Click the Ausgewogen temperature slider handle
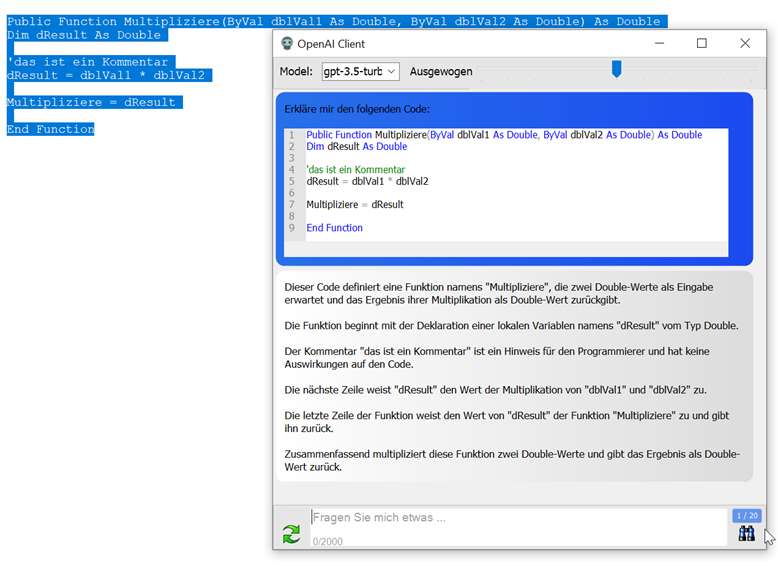The image size is (778, 566). click(x=616, y=69)
